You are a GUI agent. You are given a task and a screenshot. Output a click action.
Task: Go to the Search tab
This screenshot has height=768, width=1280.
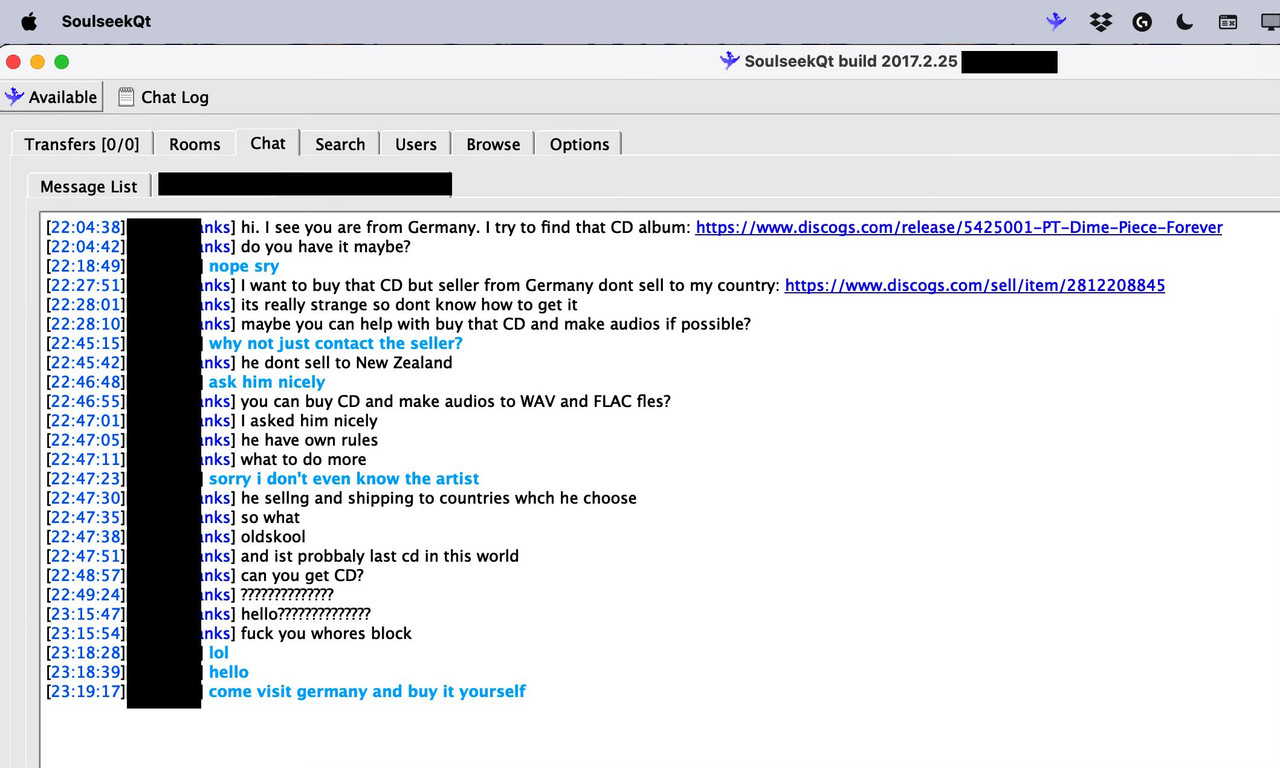tap(340, 144)
